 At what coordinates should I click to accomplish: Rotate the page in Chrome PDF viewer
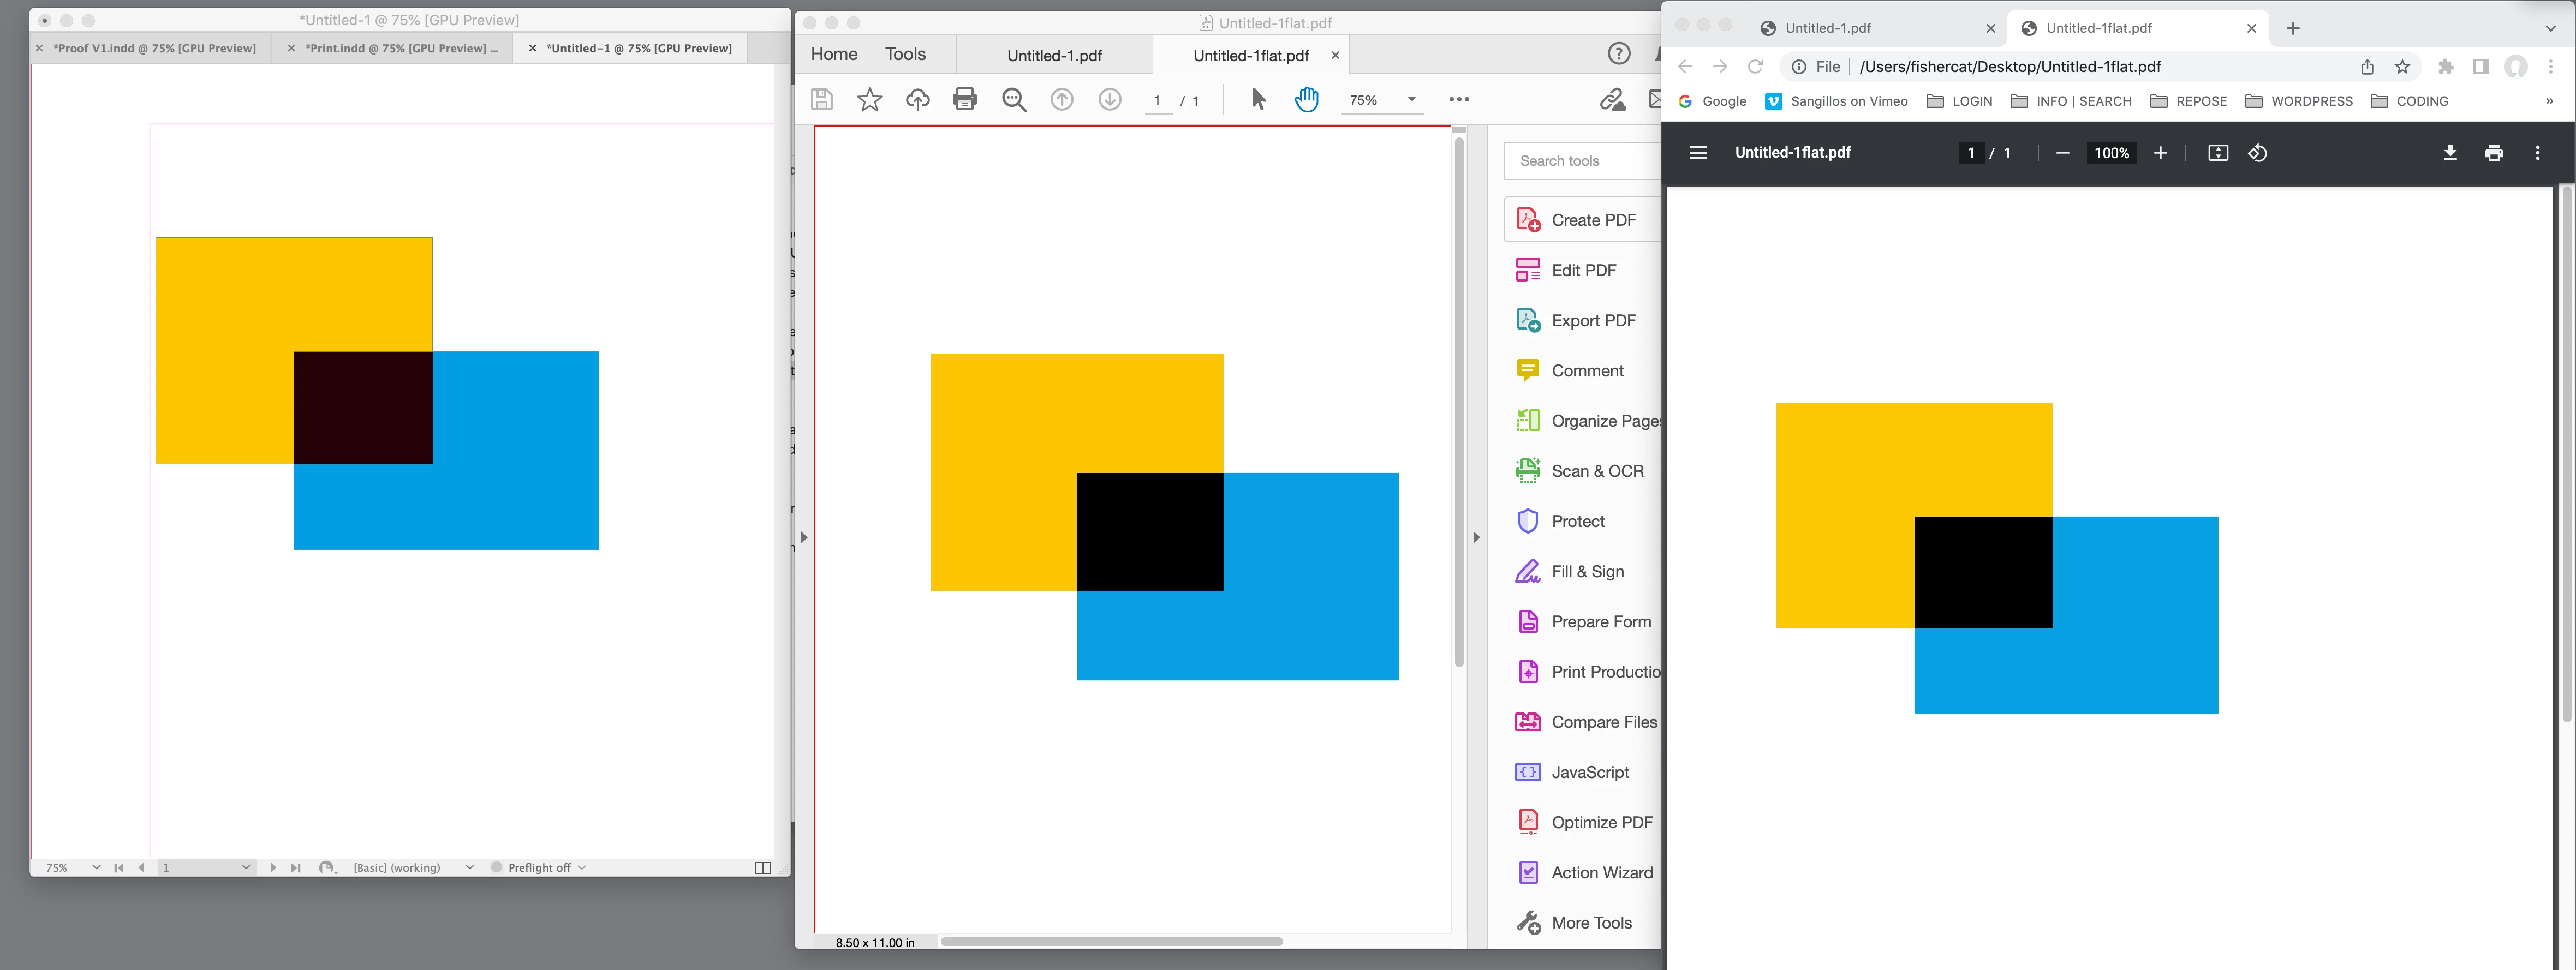pyautogui.click(x=2257, y=153)
